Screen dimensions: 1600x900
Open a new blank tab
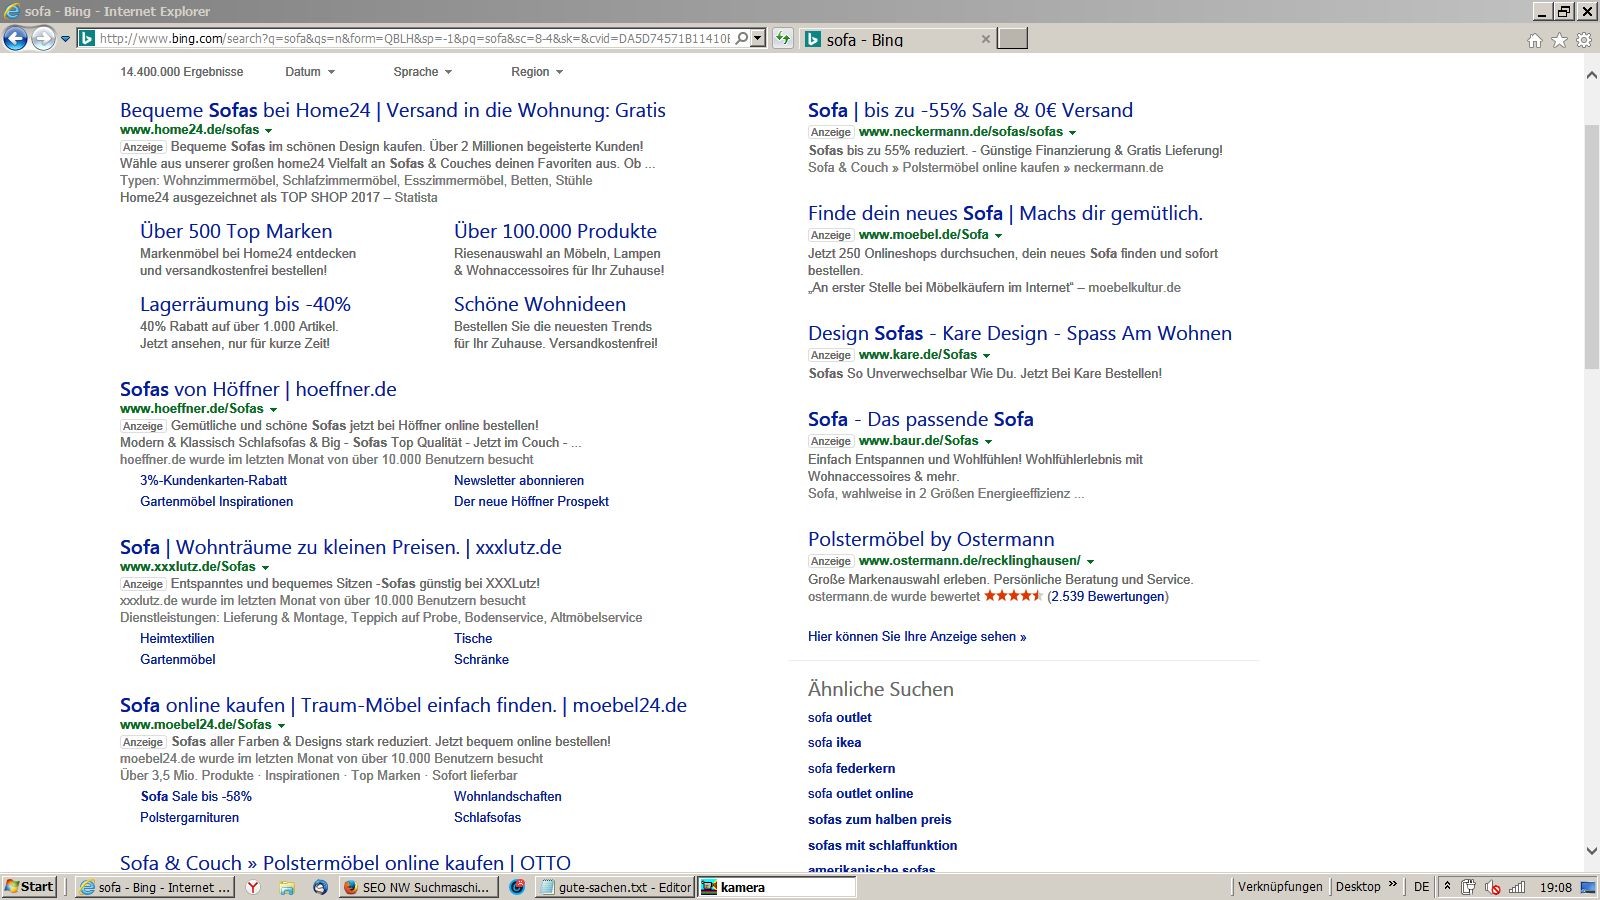1013,39
